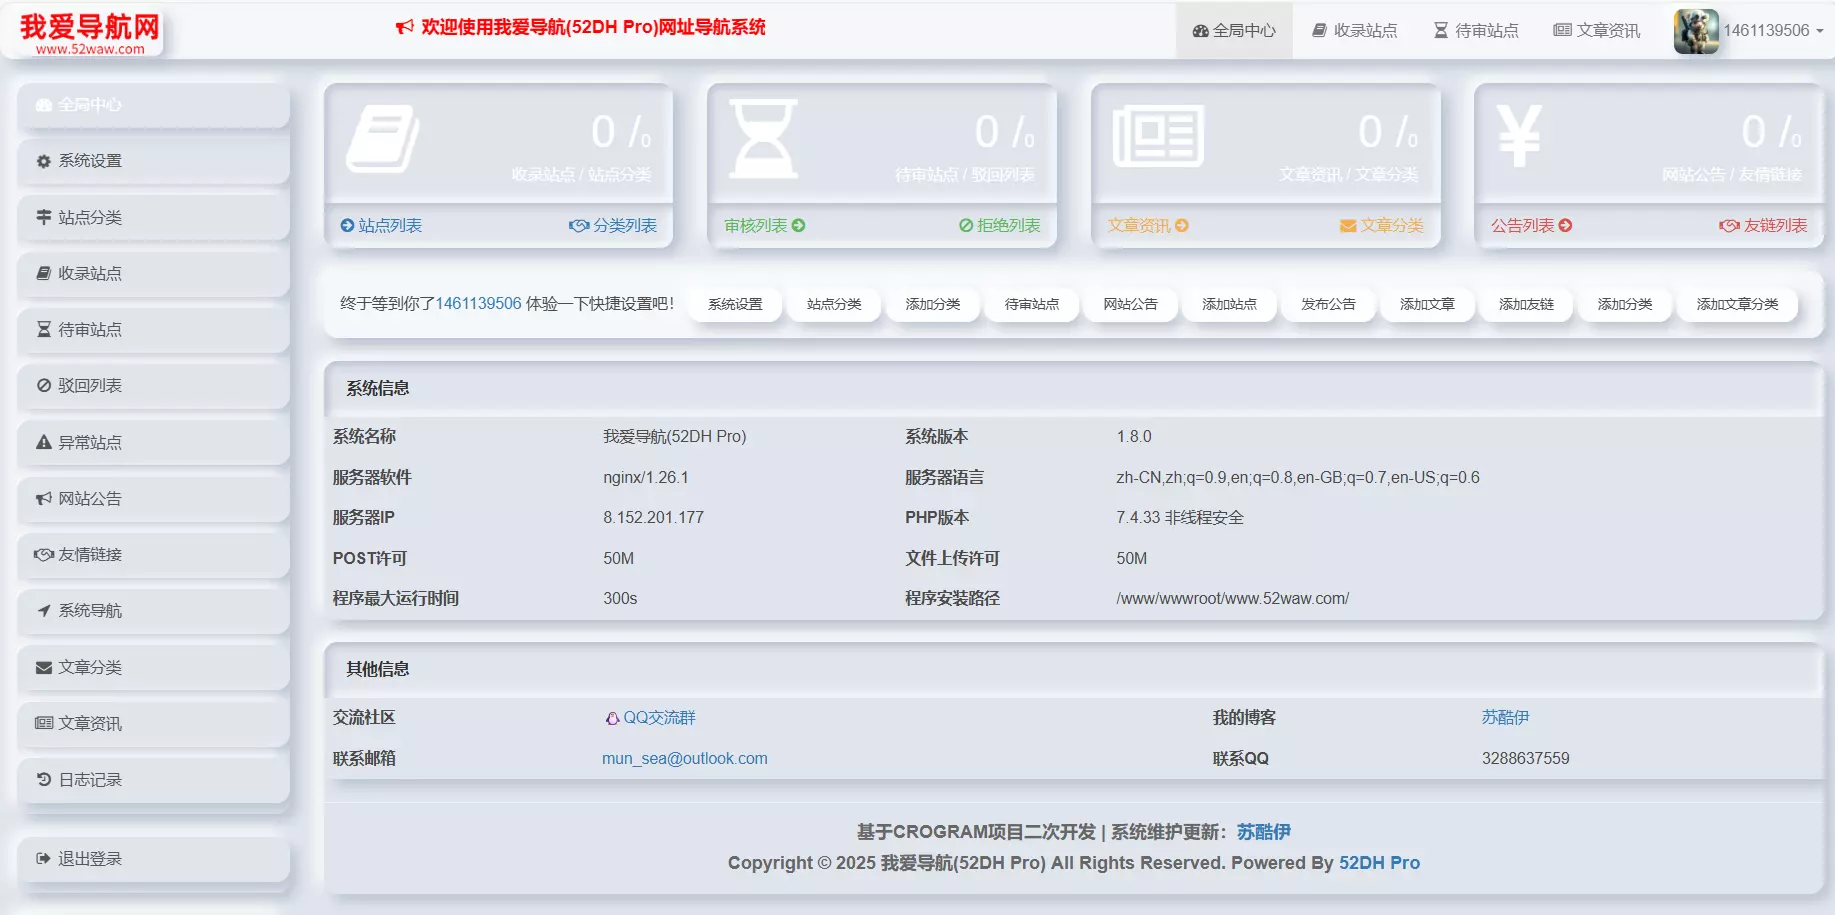Open 异常站点 warning icon in sidebar
Screen dimensions: 1835x915
(43, 441)
